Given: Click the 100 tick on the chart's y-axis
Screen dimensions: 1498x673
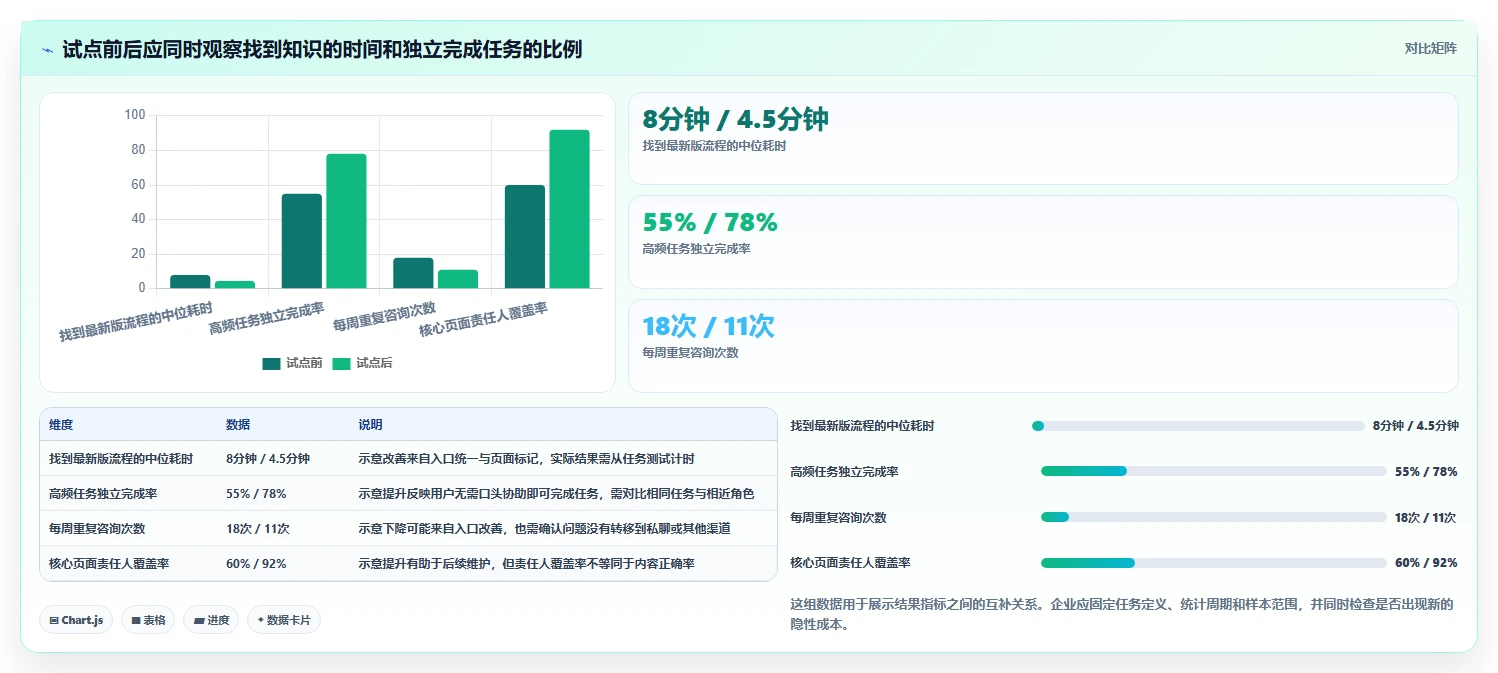Looking at the screenshot, I should (x=135, y=115).
